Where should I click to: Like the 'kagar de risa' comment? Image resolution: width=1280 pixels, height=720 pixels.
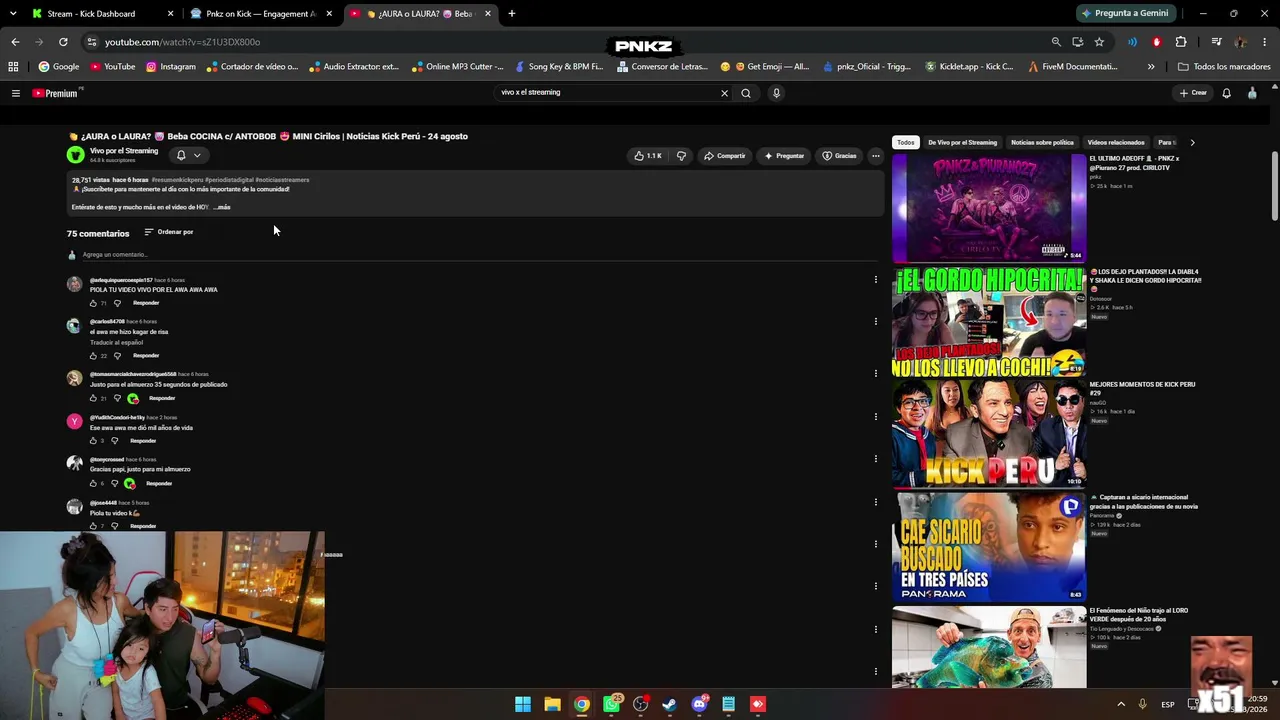(94, 356)
